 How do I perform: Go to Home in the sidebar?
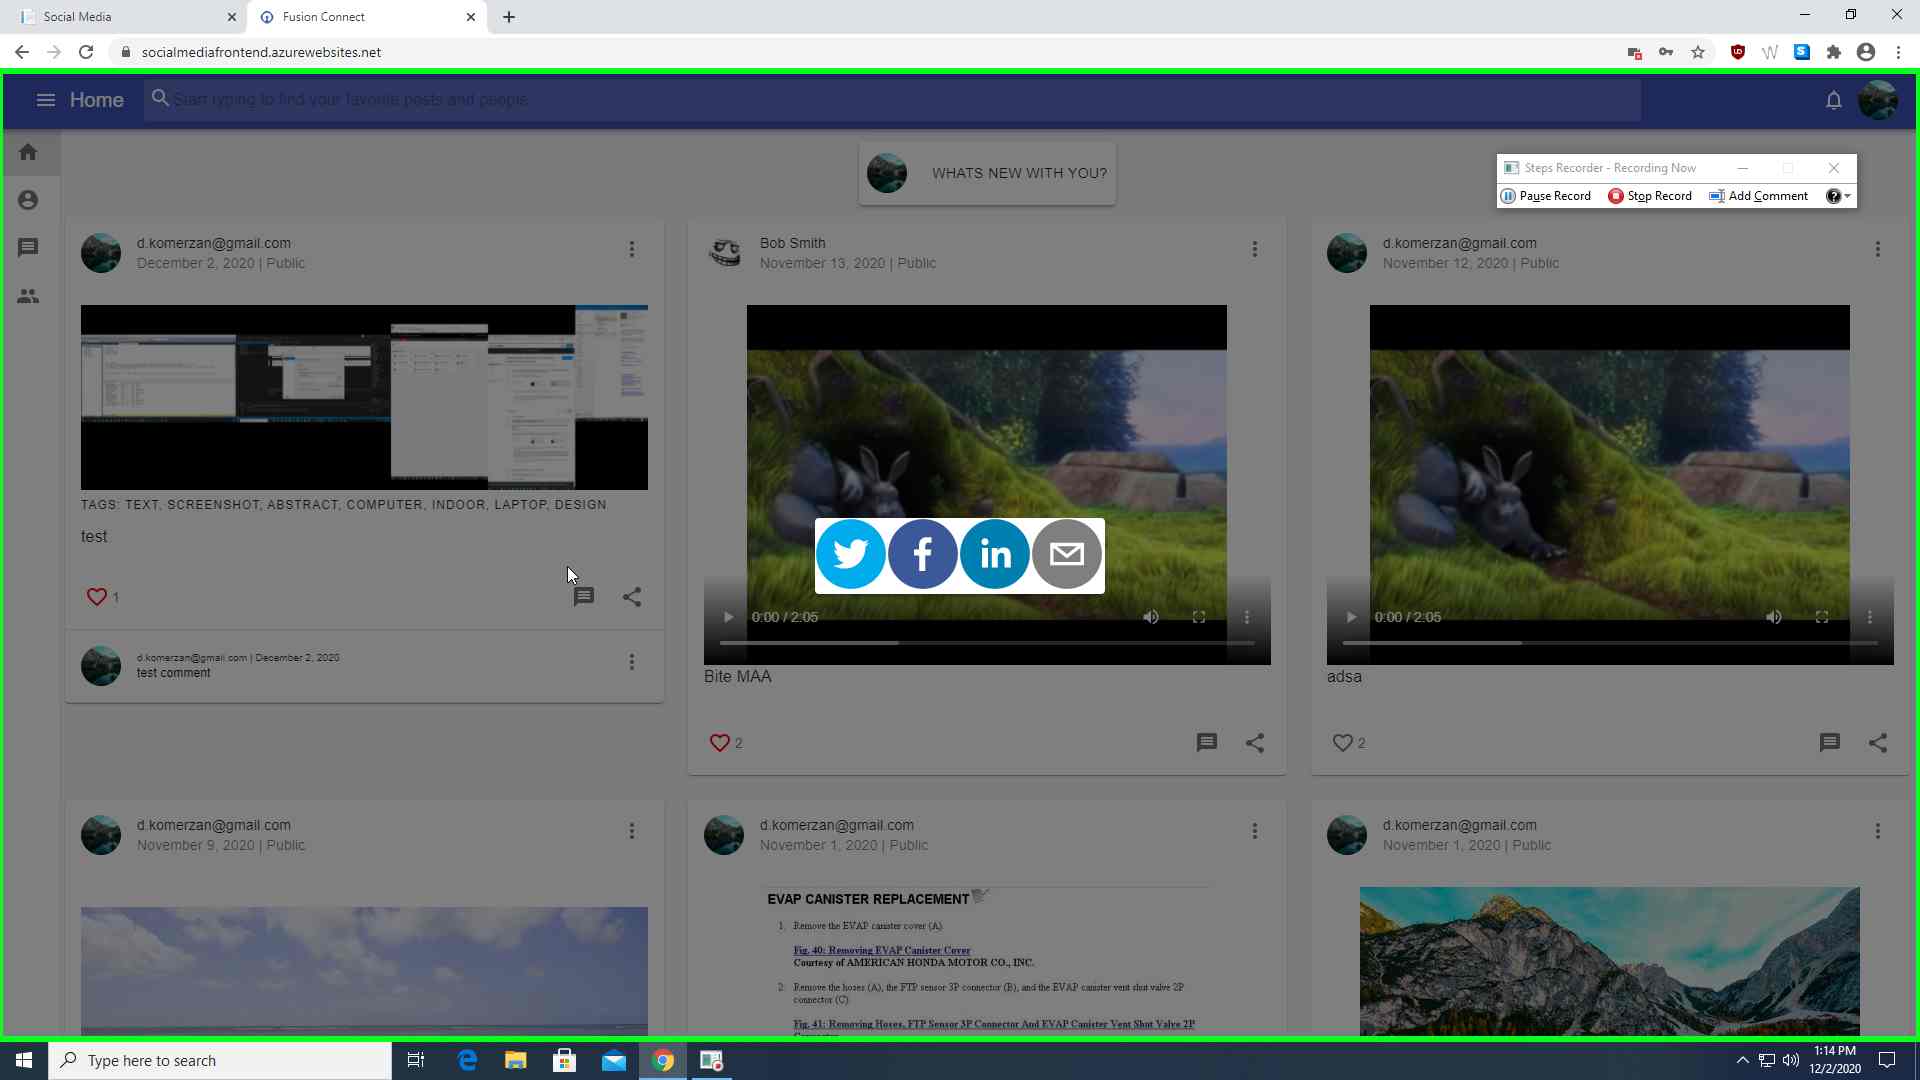(28, 152)
